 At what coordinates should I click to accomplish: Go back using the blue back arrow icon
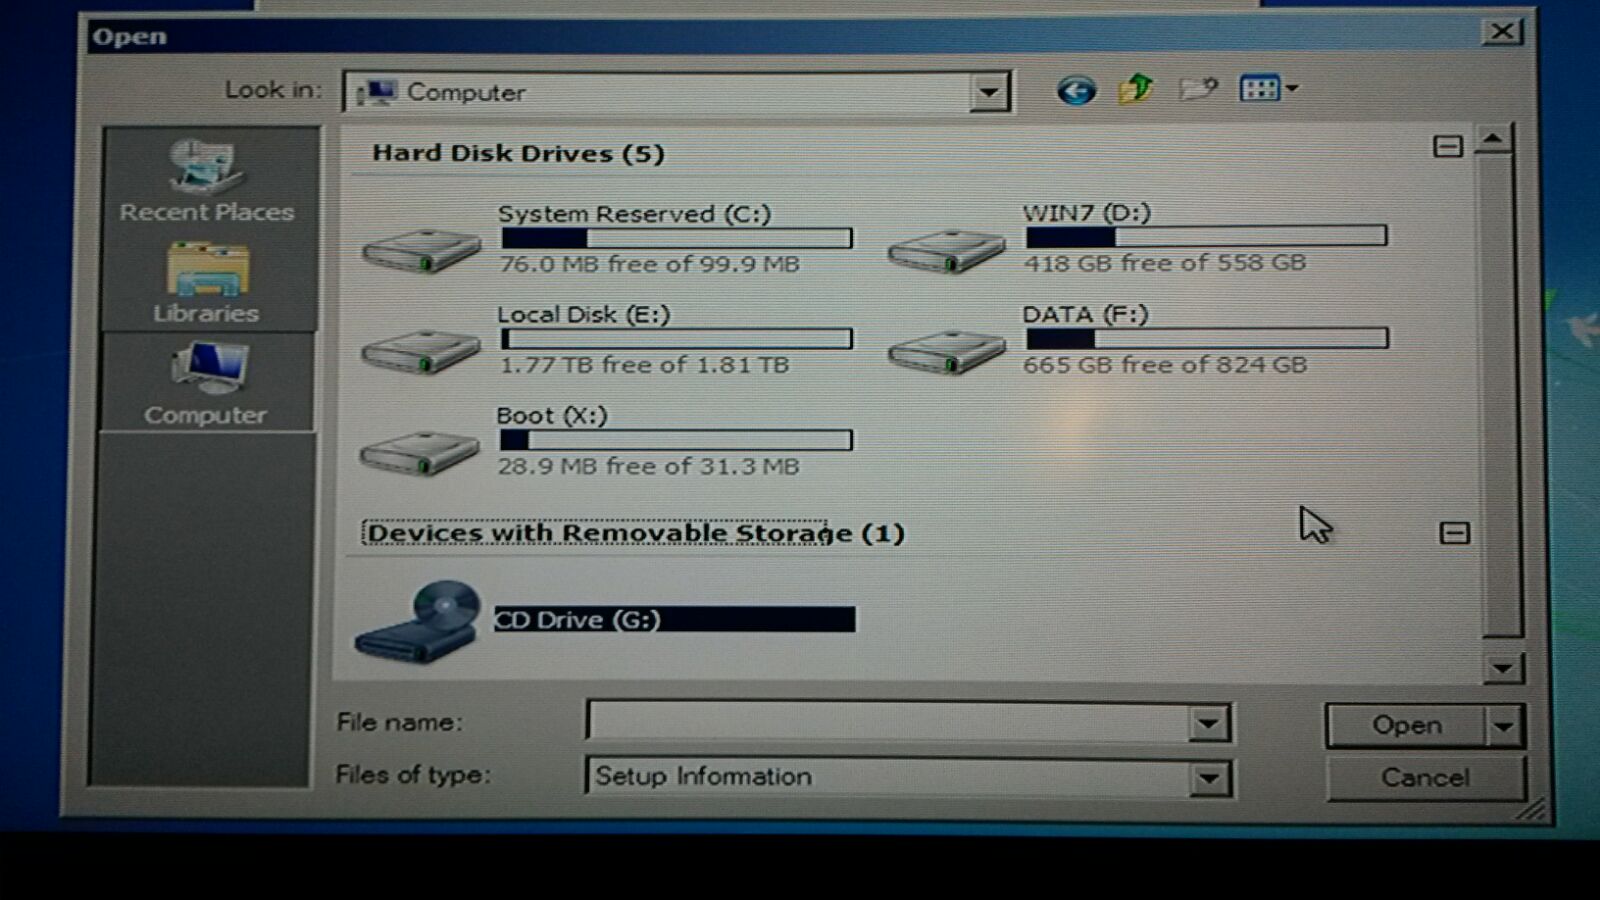click(1076, 91)
